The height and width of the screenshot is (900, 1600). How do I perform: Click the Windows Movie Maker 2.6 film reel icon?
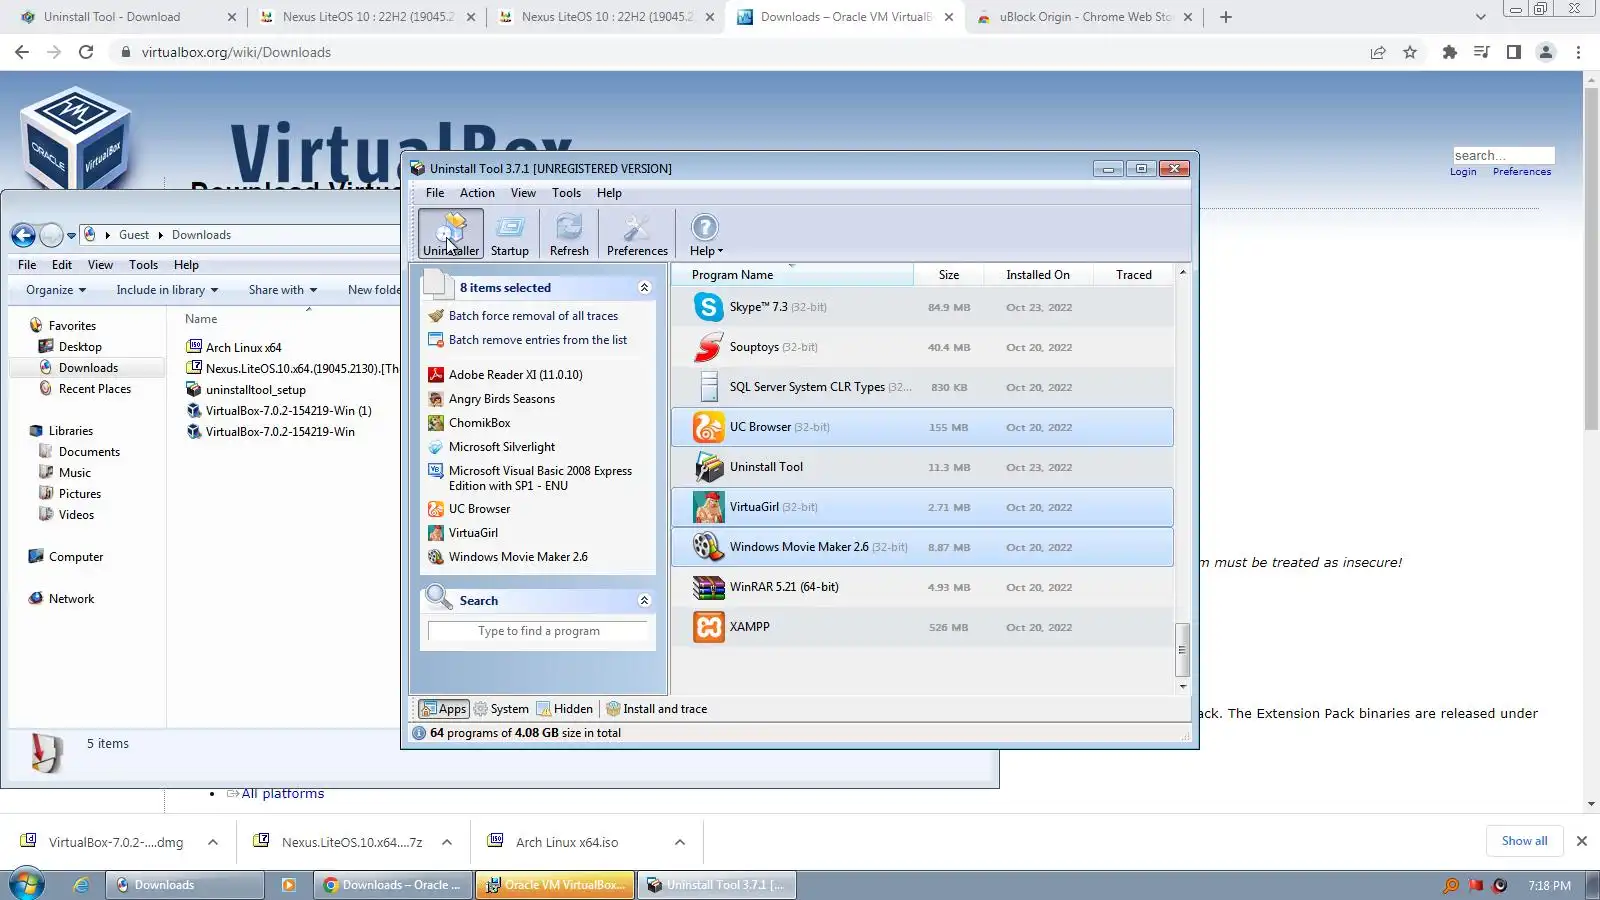[708, 547]
